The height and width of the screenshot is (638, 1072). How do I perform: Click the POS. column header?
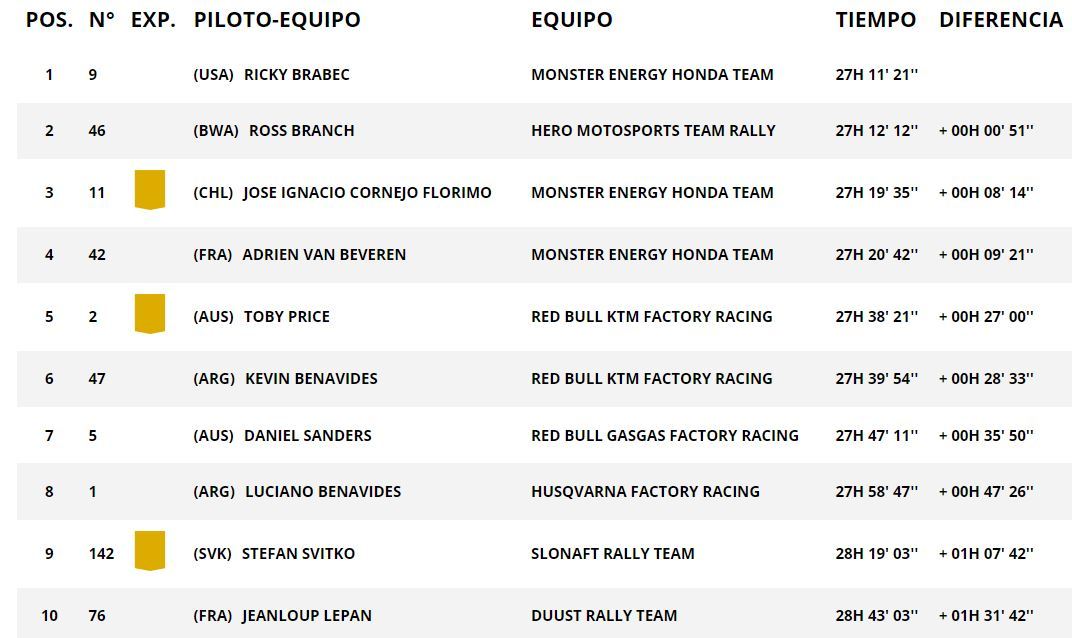pos(49,19)
